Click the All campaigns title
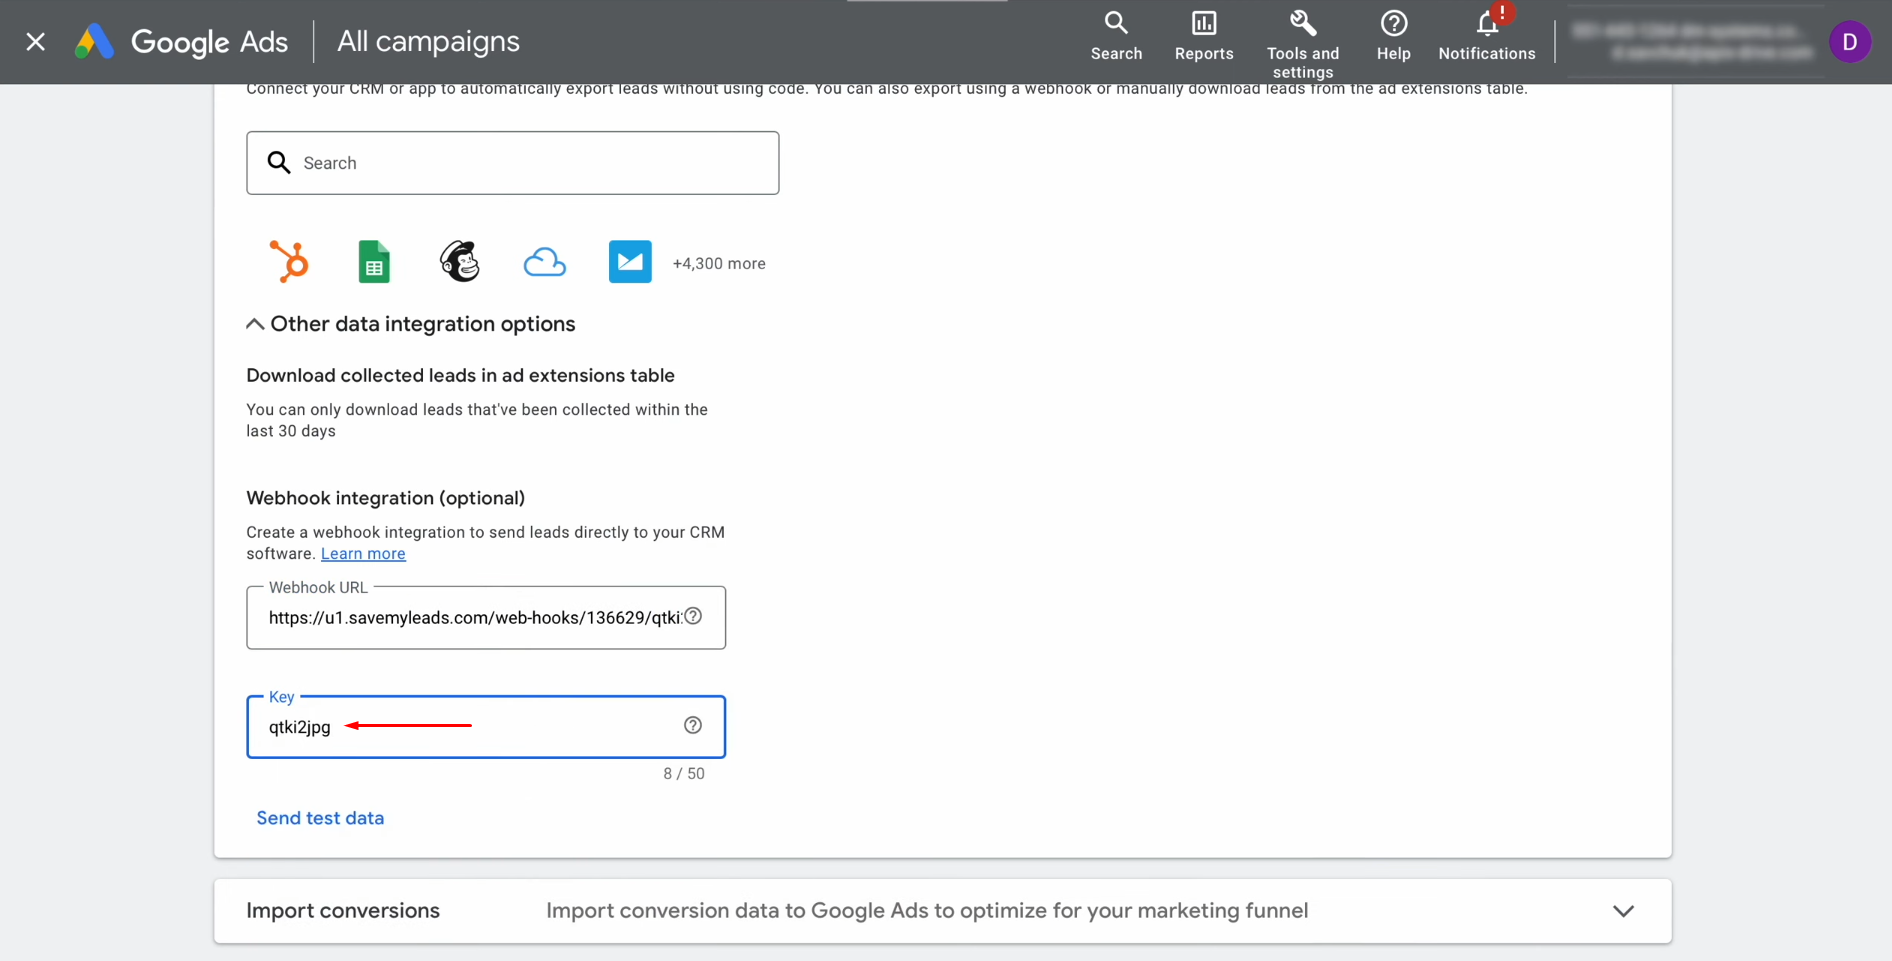This screenshot has height=961, width=1892. 428,41
